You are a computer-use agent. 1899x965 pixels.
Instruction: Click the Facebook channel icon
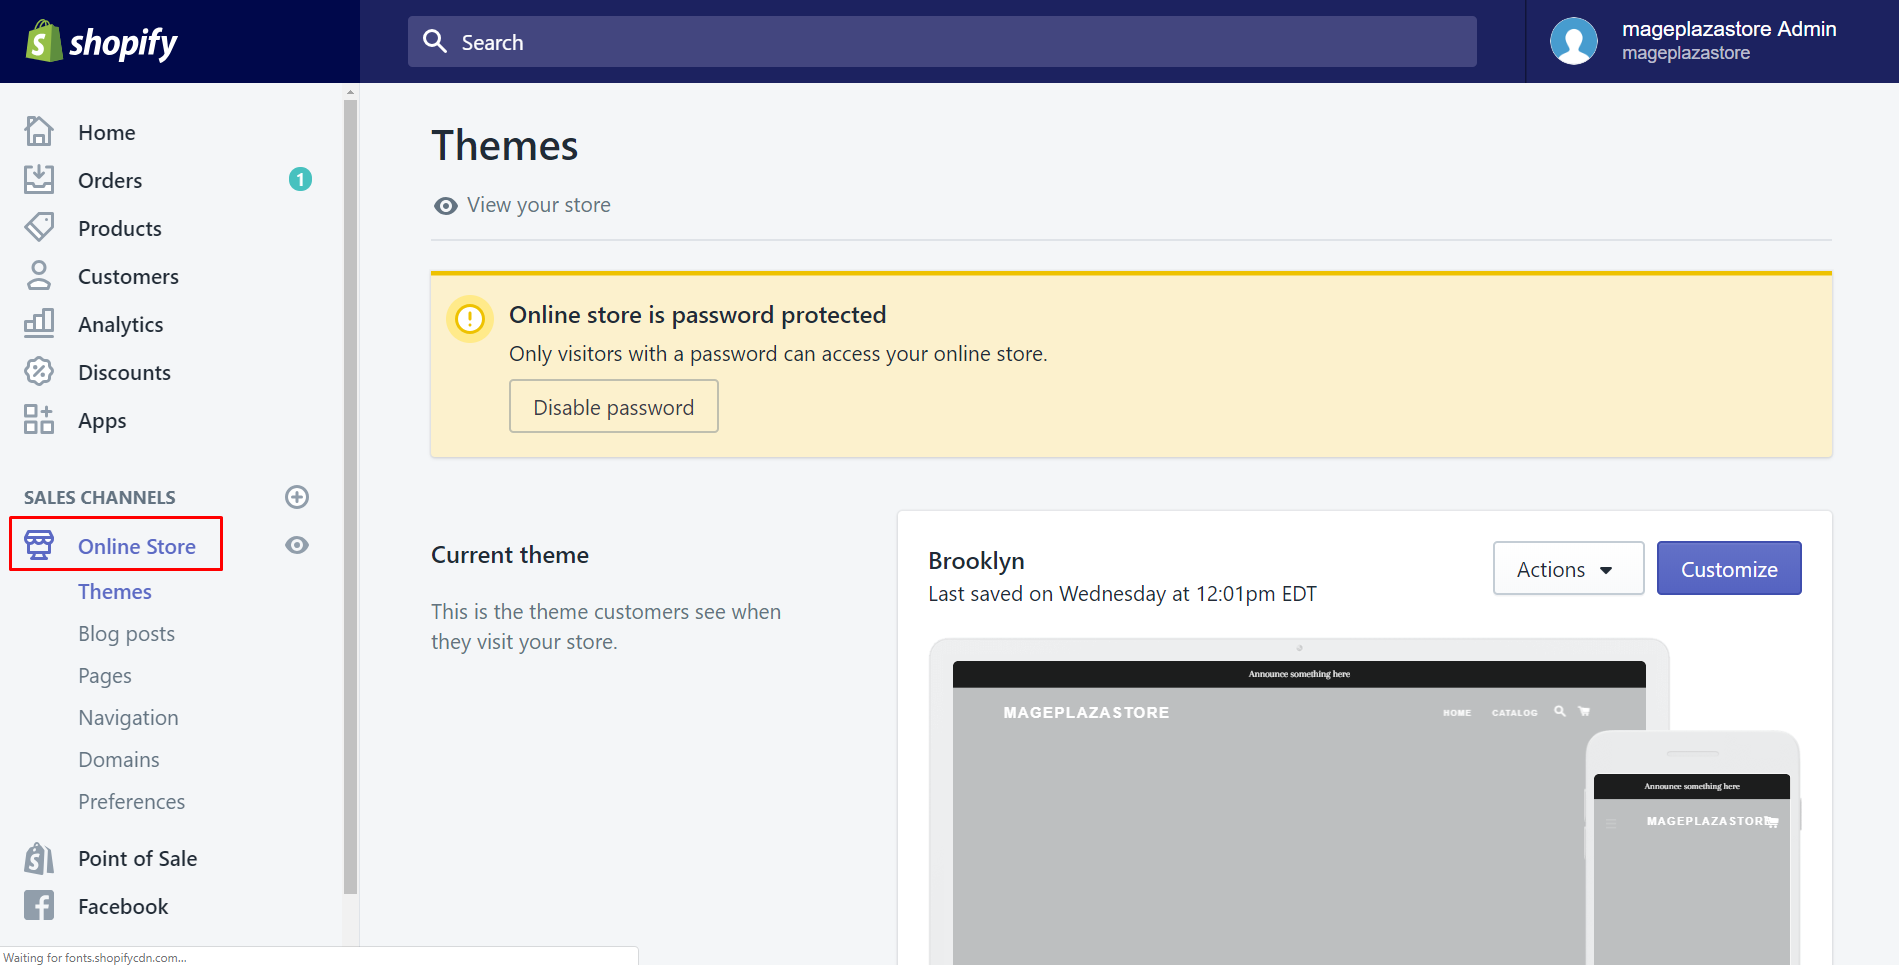39,906
